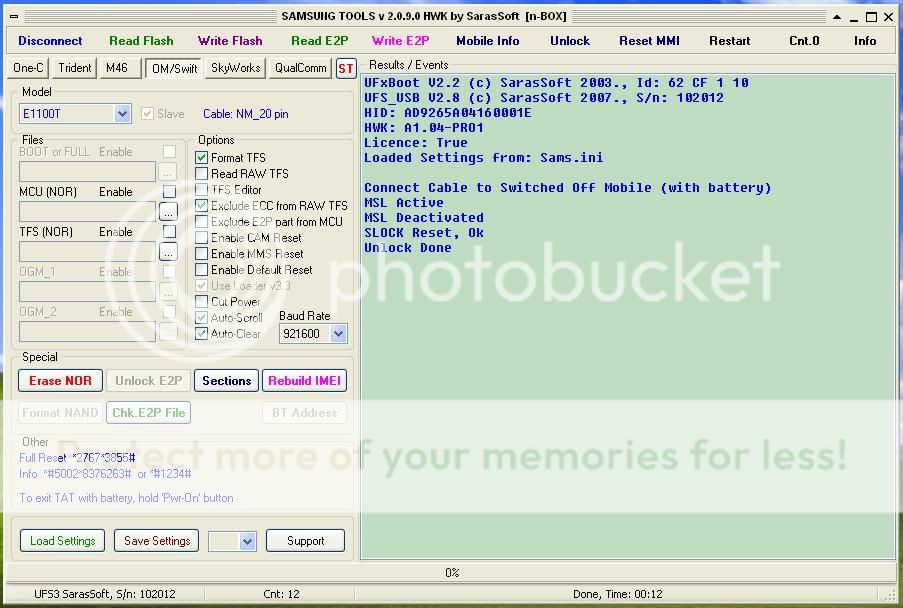Click Save Settings button
The image size is (903, 608).
pyautogui.click(x=157, y=541)
